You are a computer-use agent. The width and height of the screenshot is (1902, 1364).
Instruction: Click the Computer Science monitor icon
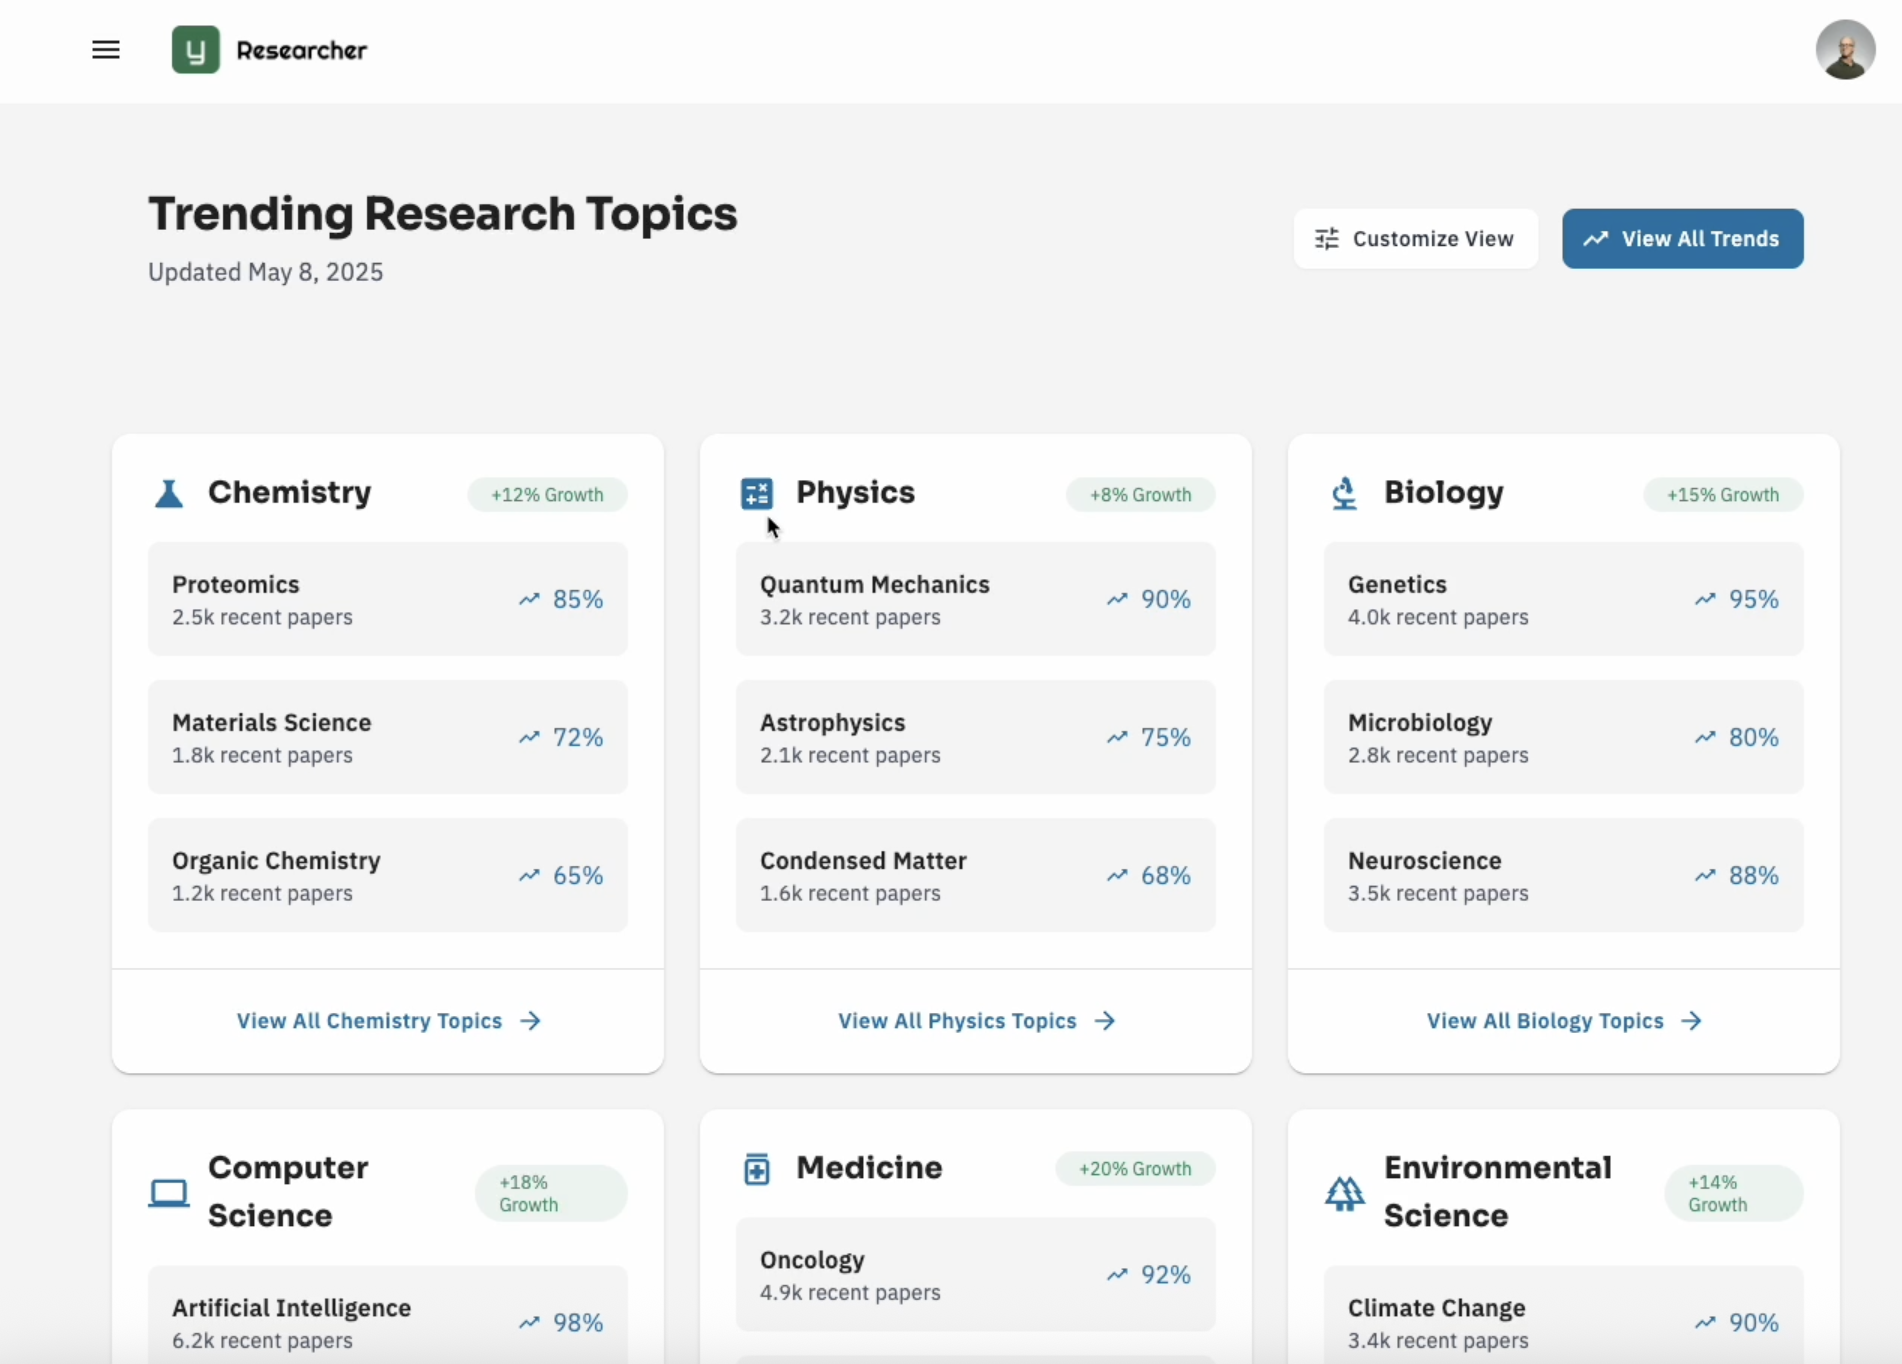coord(168,1191)
